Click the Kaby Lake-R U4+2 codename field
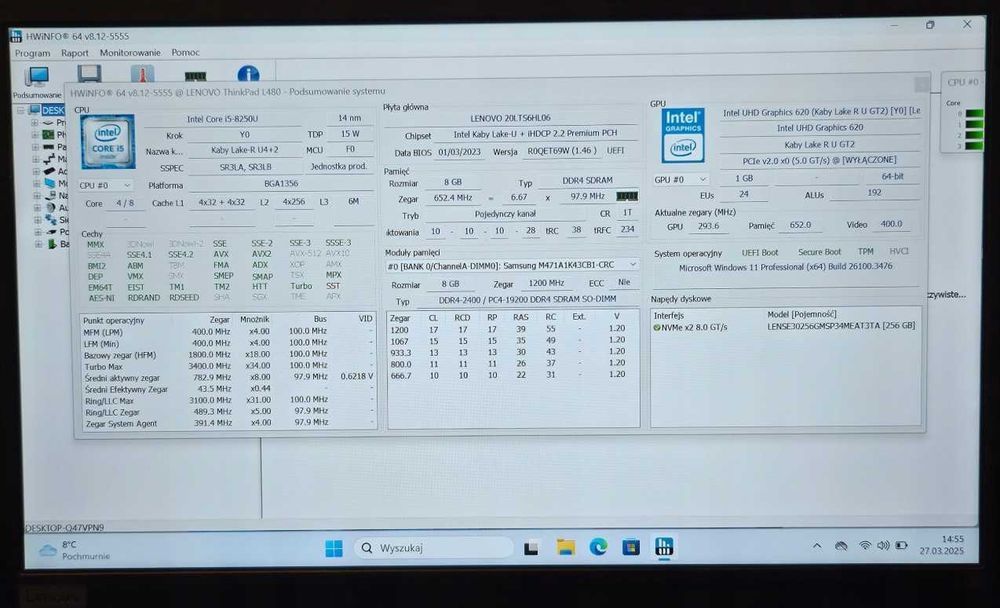 [244, 151]
